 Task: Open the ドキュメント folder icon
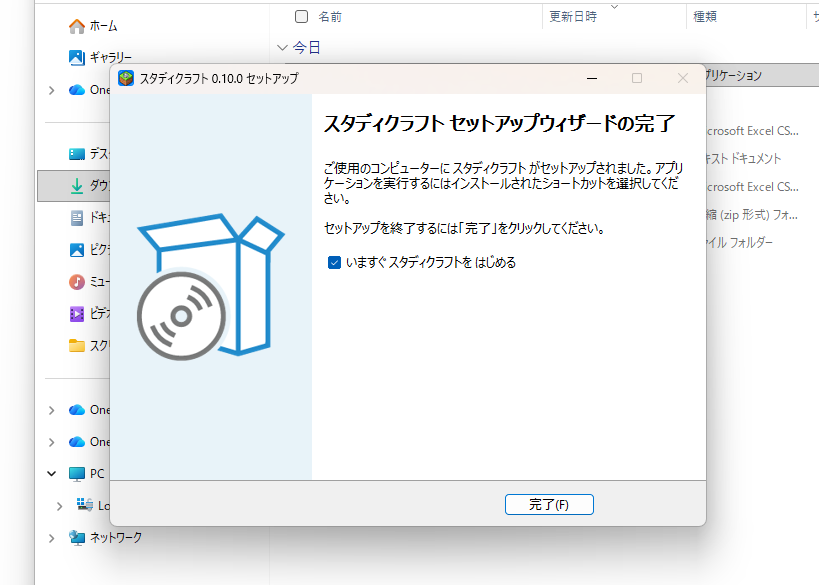pyautogui.click(x=77, y=218)
